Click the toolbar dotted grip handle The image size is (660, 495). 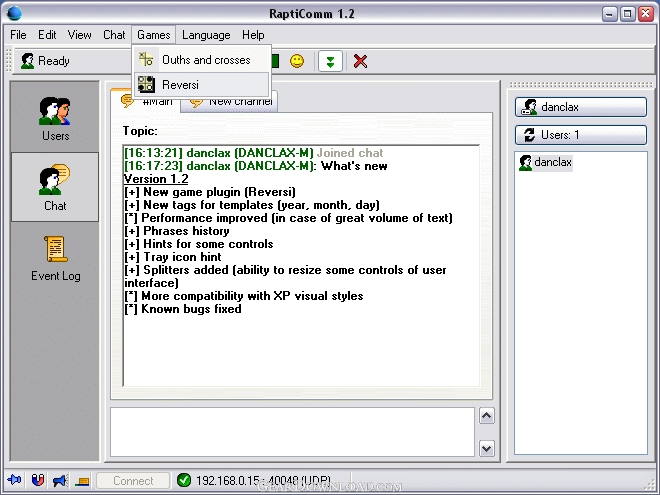click(x=9, y=61)
